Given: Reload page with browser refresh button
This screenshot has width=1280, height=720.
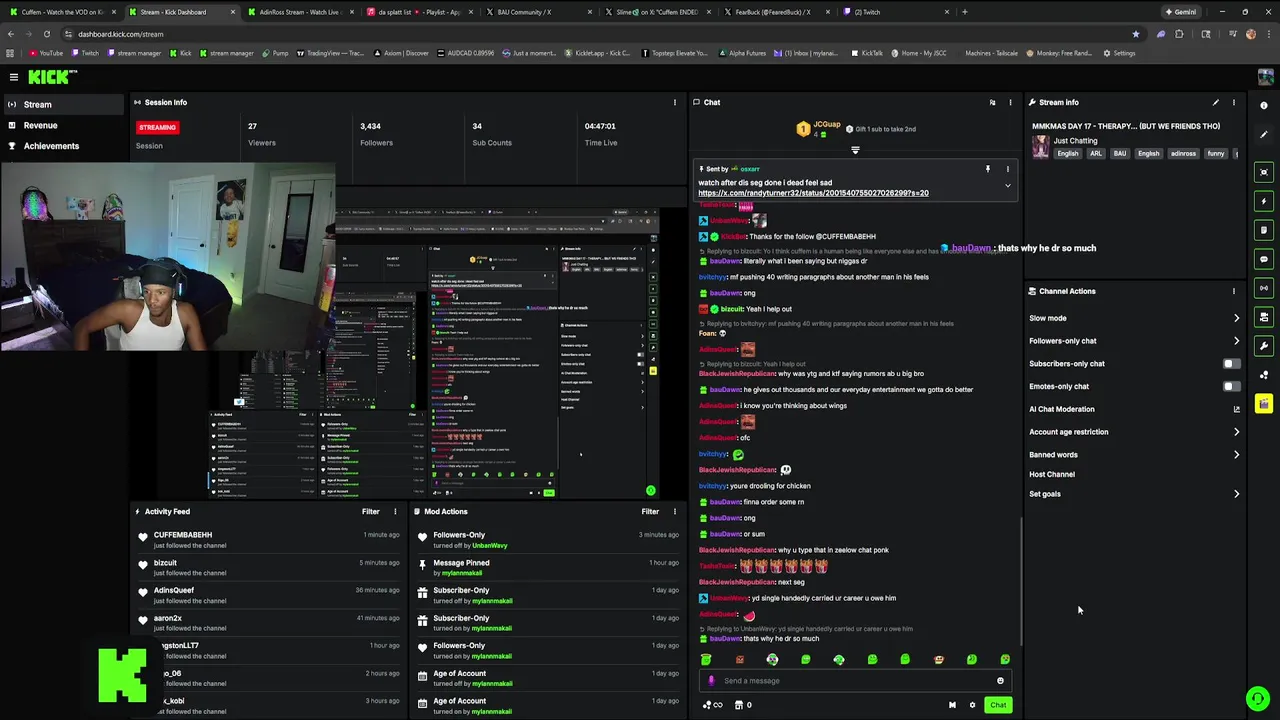Looking at the screenshot, I should [46, 34].
